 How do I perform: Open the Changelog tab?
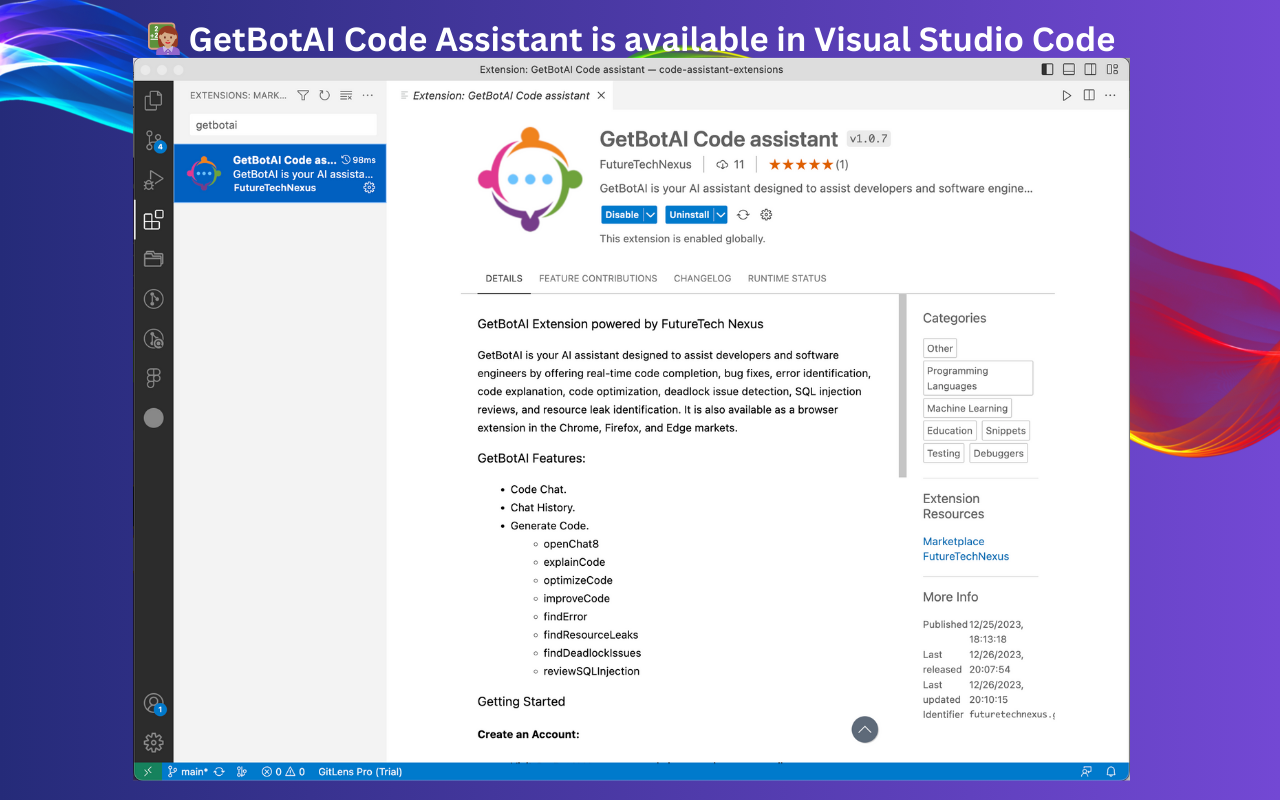point(702,278)
